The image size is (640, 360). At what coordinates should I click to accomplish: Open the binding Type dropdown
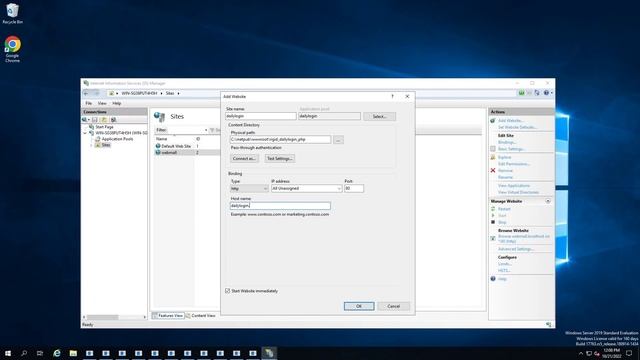pyautogui.click(x=249, y=189)
